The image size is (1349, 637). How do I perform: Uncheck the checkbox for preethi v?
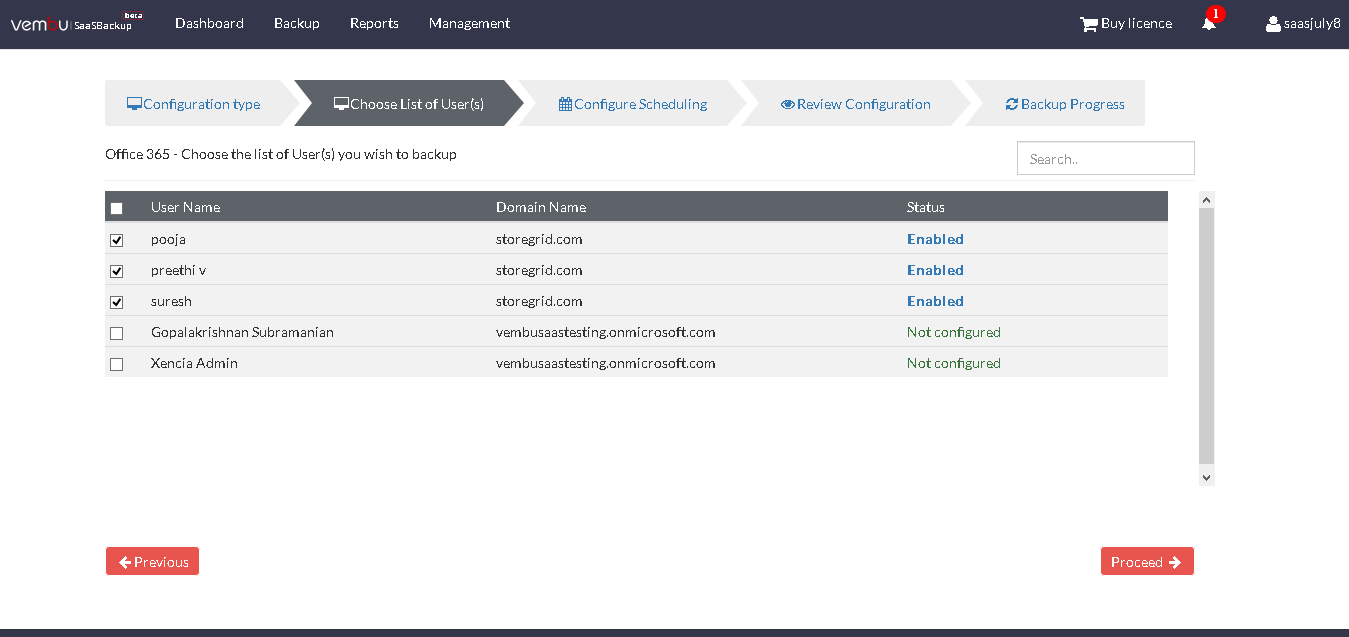[x=117, y=271]
